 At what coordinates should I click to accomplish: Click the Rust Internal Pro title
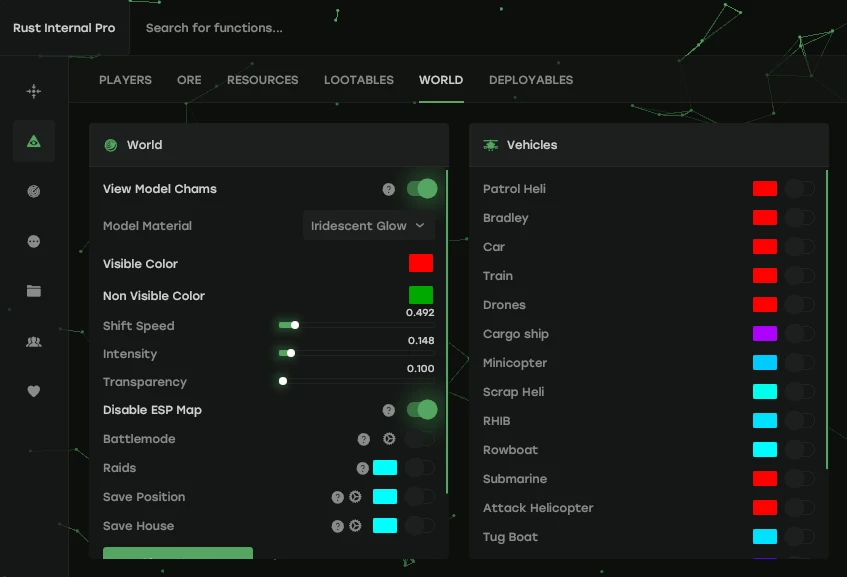(x=64, y=28)
